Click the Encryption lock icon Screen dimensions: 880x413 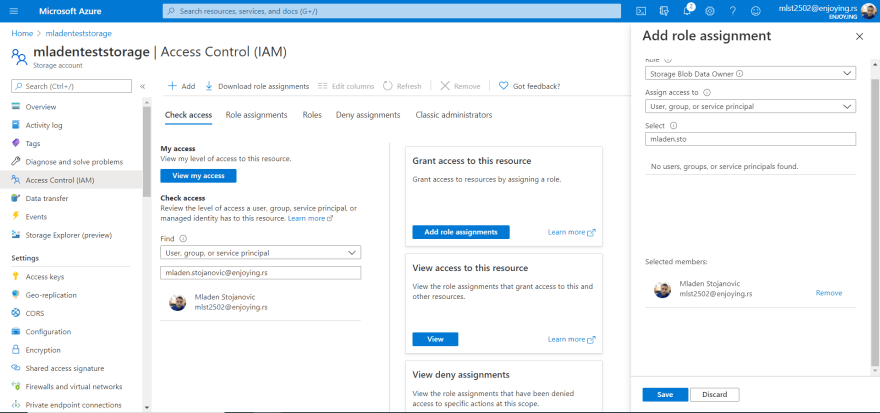pos(16,350)
